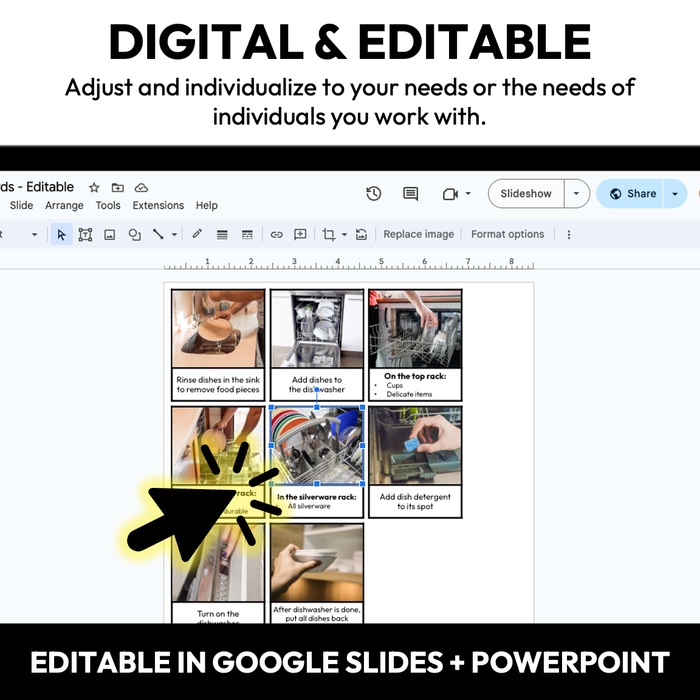Open version history clock icon
This screenshot has width=700, height=700.
(374, 194)
